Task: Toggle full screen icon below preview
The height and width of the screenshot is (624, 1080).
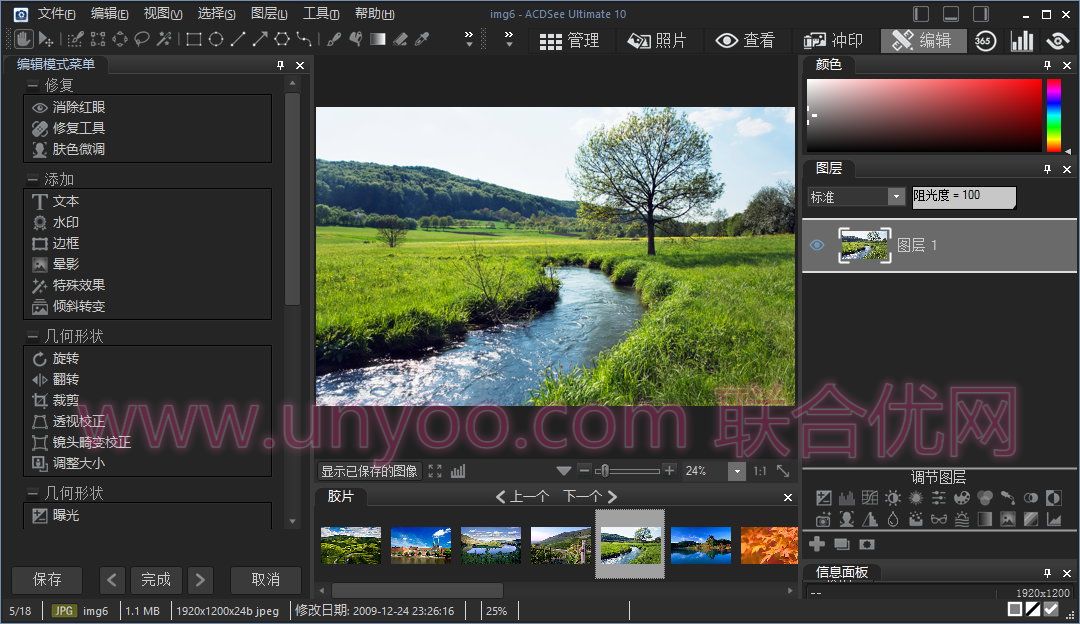Action: pyautogui.click(x=435, y=471)
